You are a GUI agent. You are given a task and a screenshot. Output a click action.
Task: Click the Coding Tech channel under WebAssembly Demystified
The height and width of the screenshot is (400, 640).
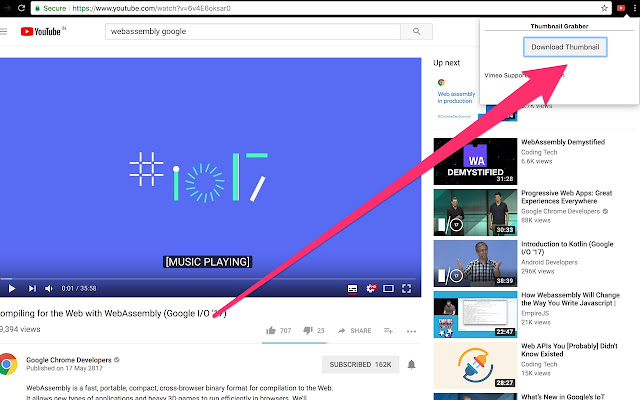[x=539, y=152]
